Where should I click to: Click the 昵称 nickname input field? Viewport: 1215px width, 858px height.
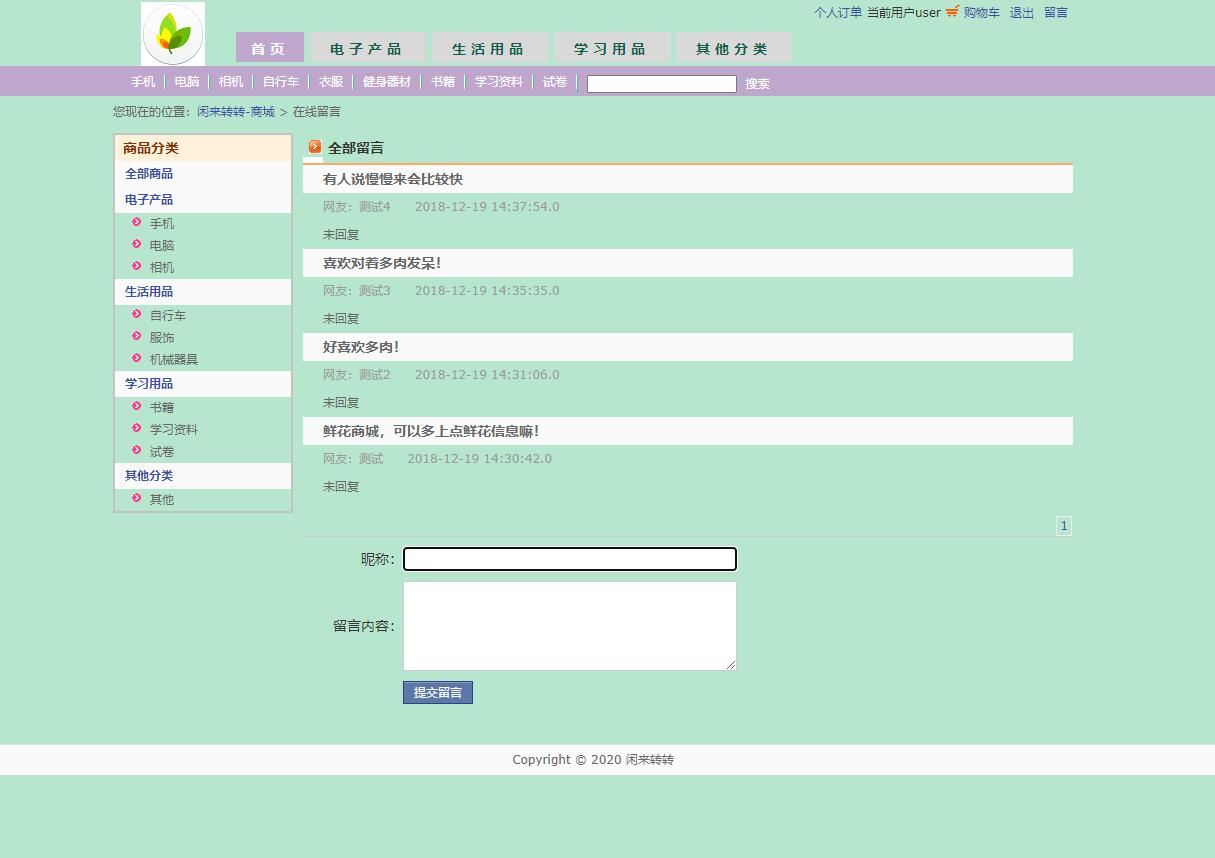pyautogui.click(x=569, y=559)
